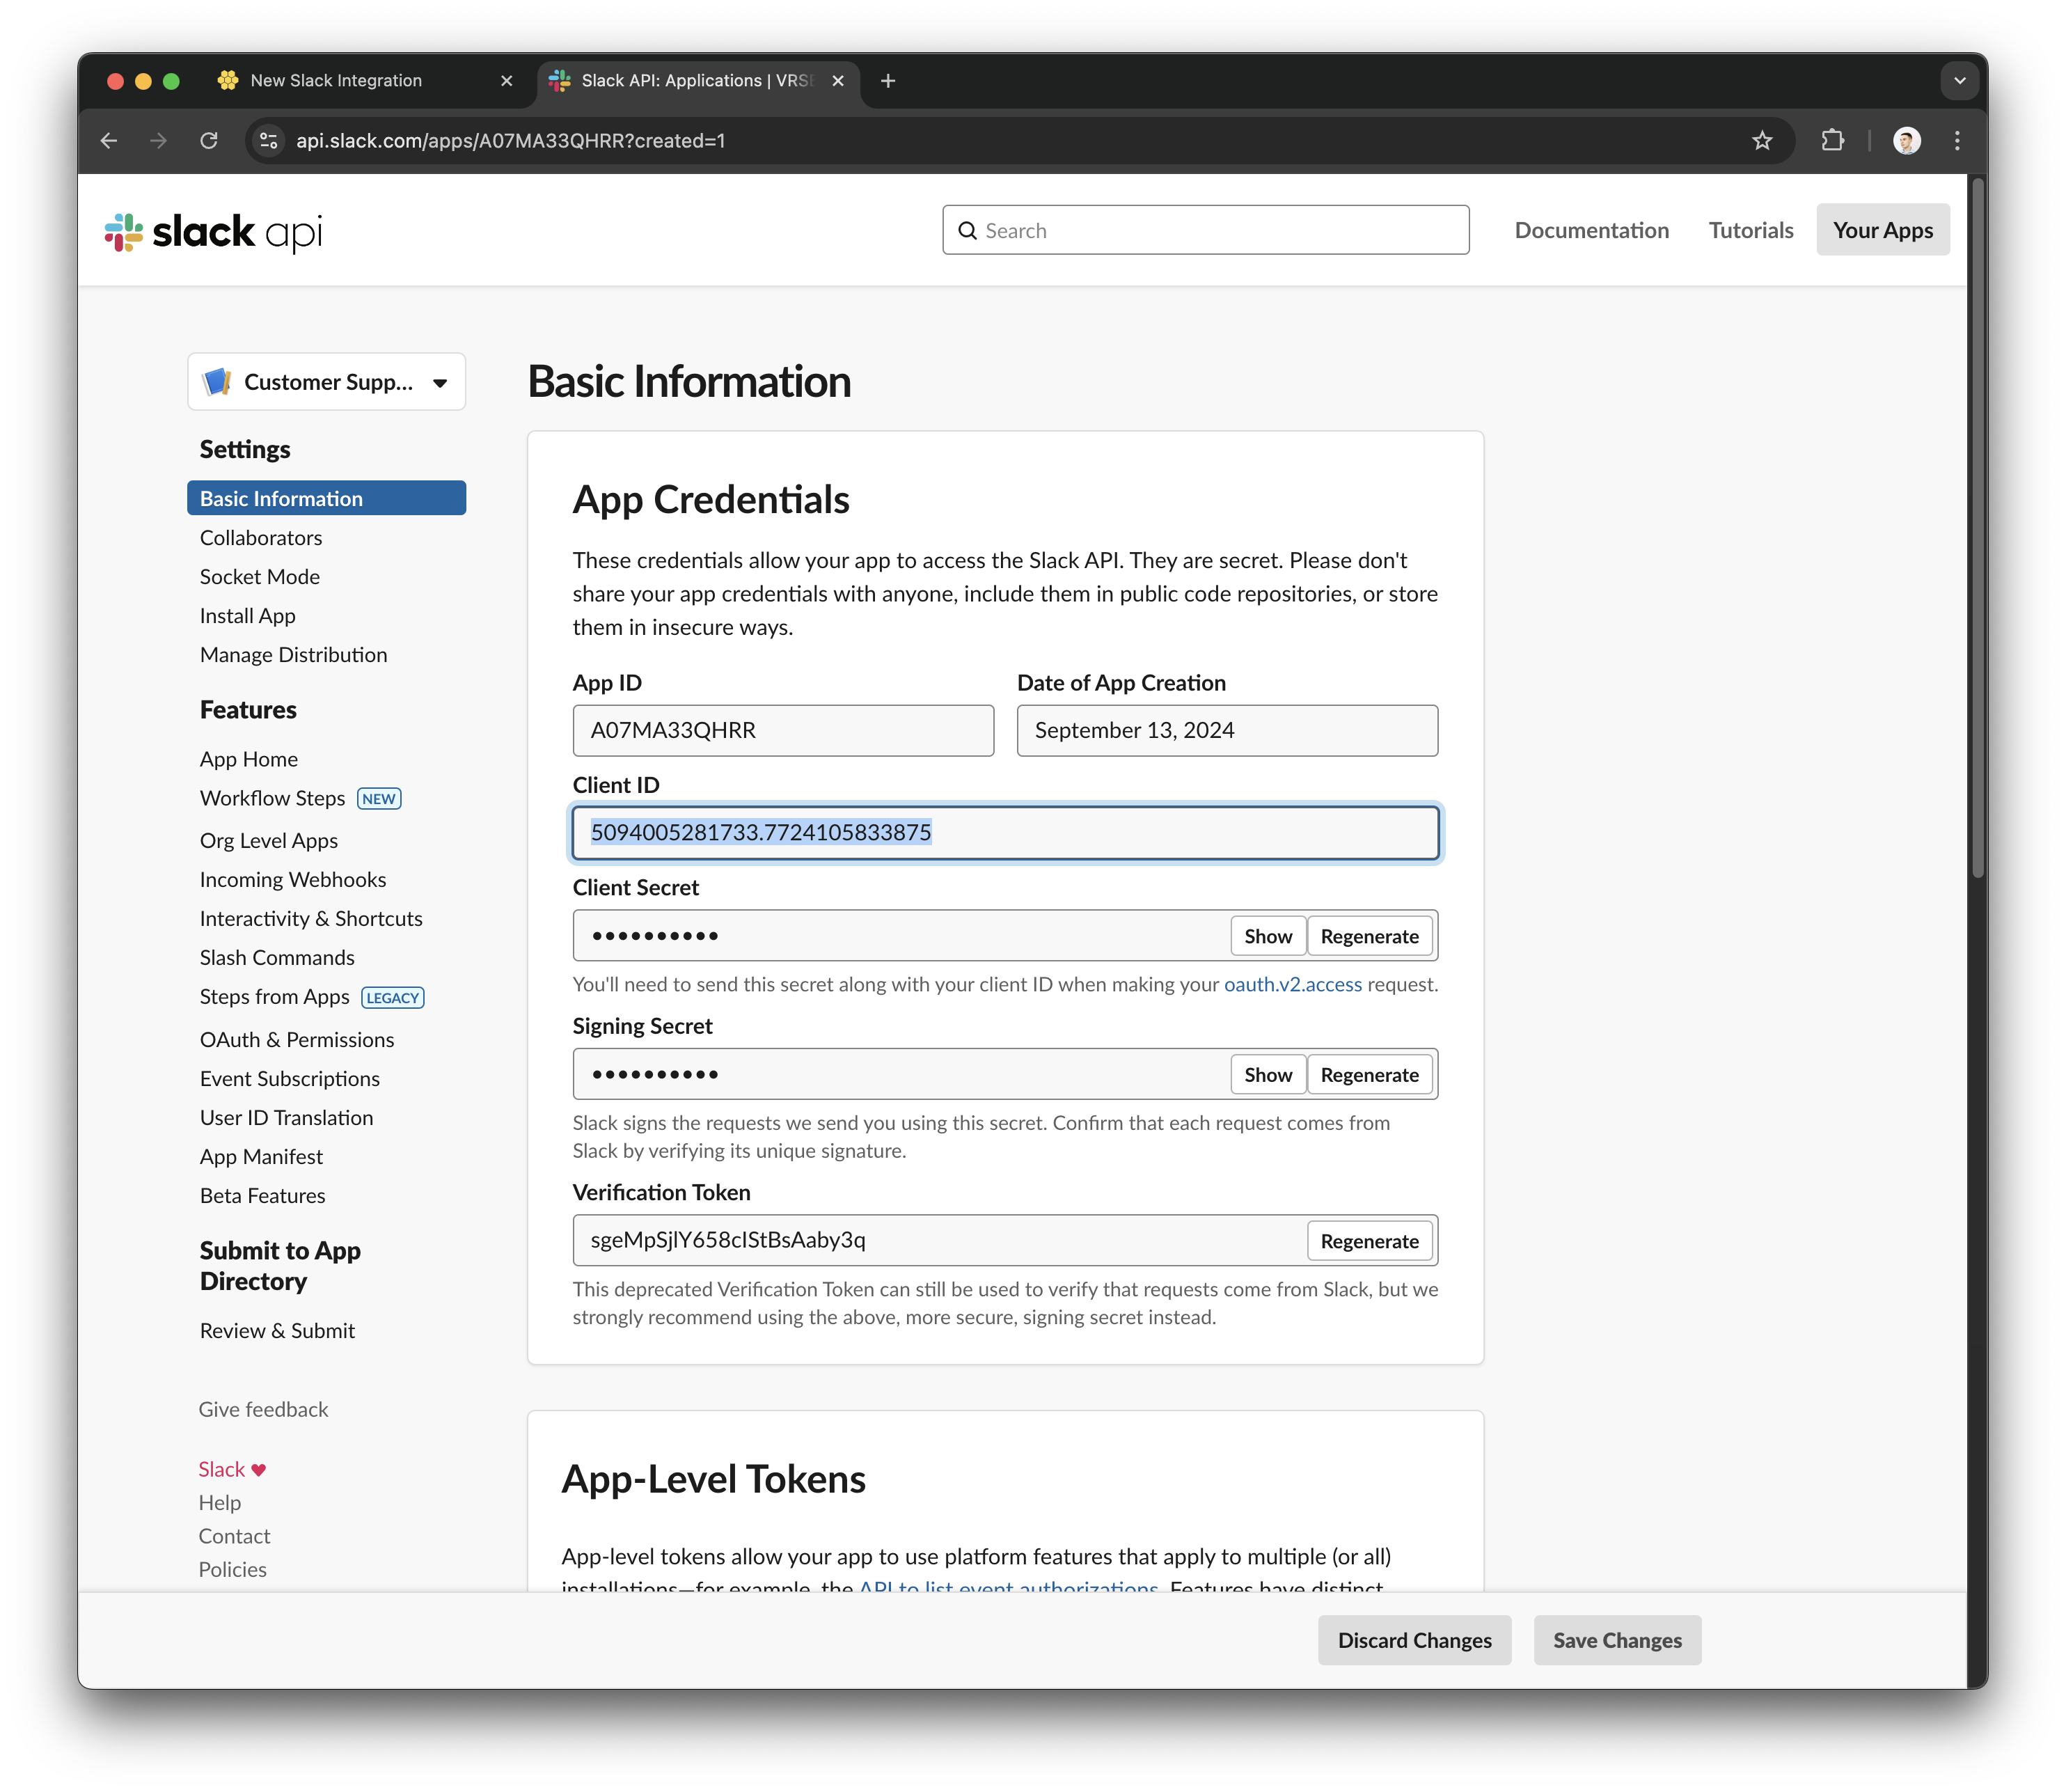Open the tab list chevron in Chrome
The height and width of the screenshot is (1792, 2066).
coord(1959,81)
